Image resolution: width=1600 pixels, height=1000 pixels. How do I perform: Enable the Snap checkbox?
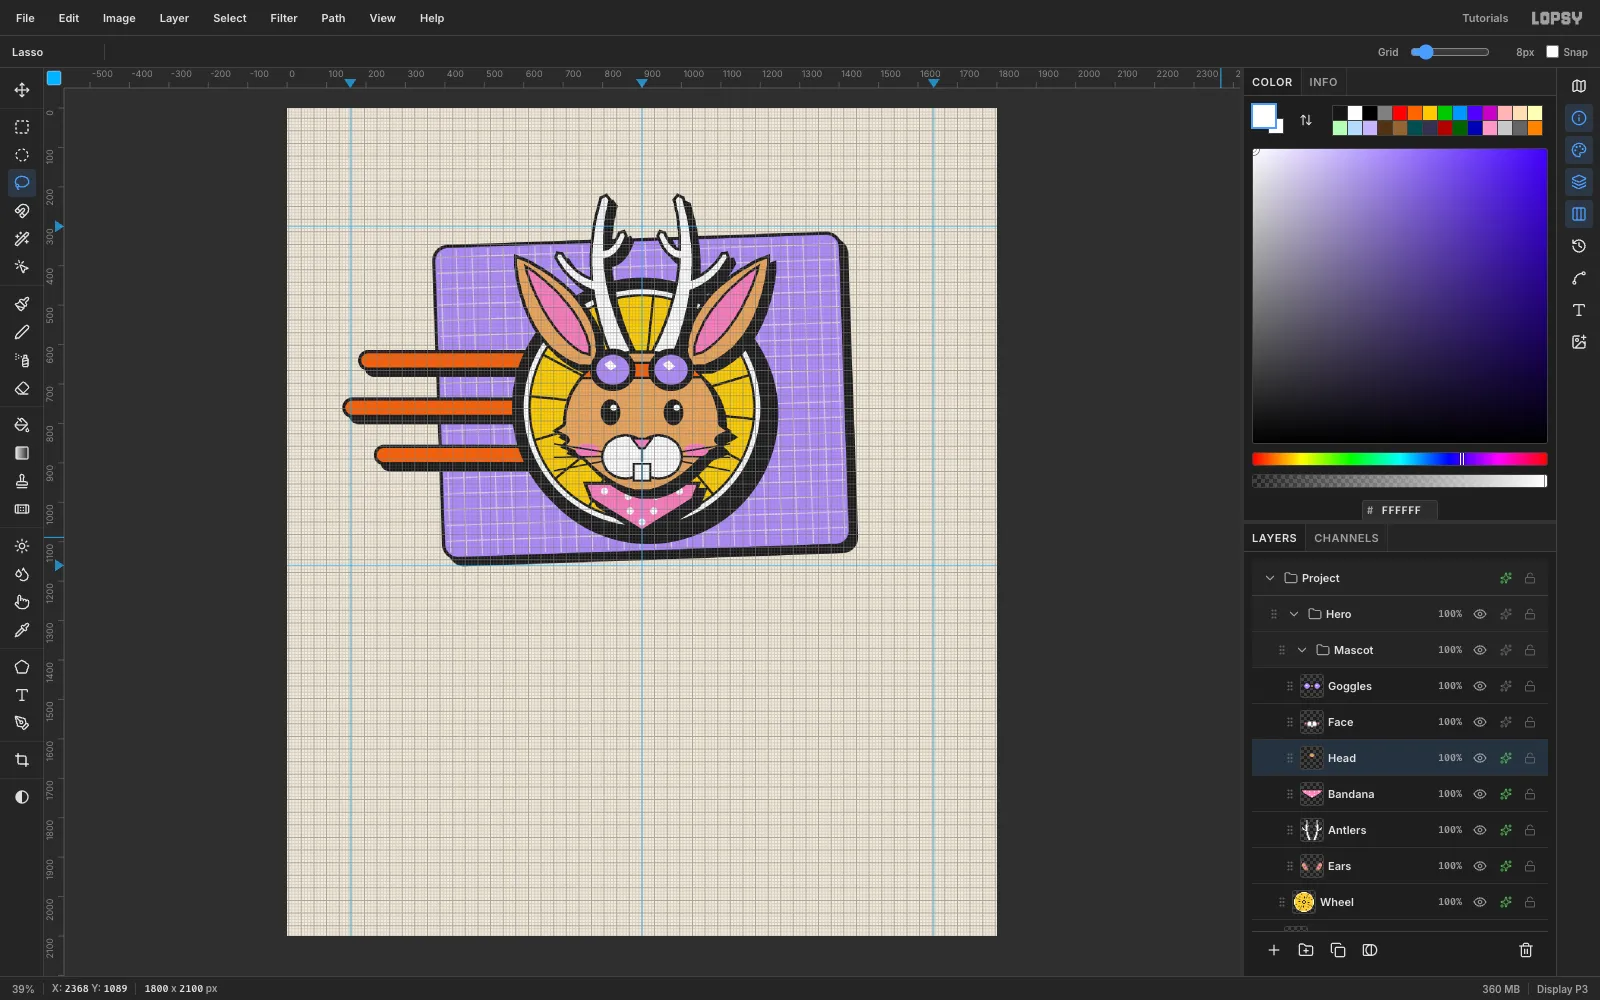click(x=1552, y=52)
